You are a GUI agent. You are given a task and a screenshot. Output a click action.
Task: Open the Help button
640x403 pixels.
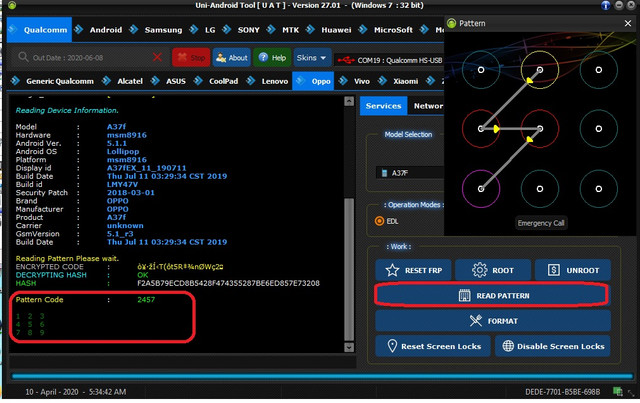pos(272,58)
